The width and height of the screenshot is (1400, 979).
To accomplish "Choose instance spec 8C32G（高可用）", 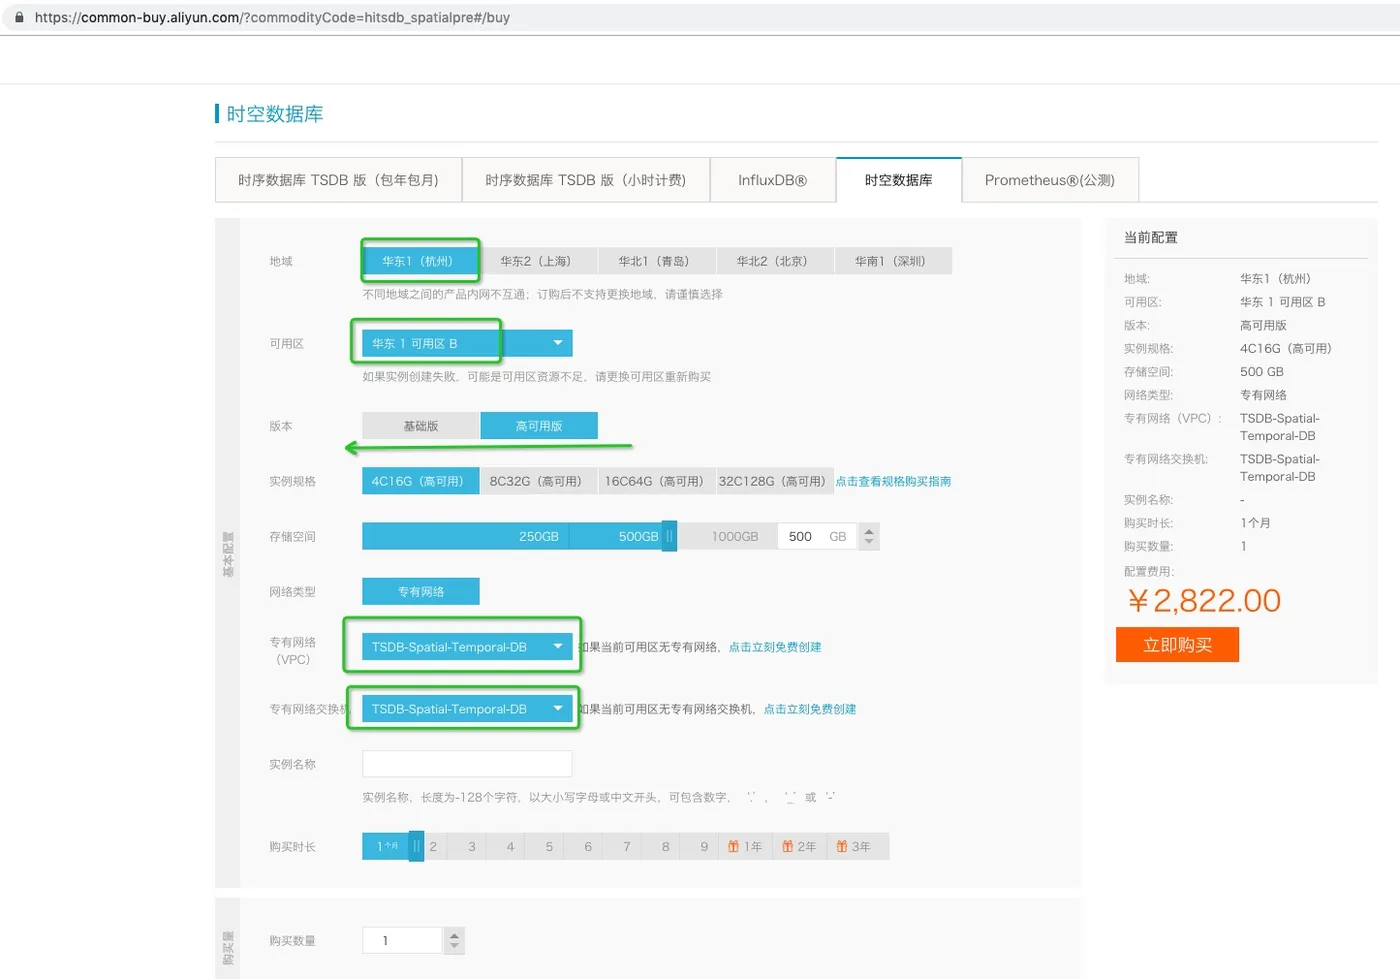I will tap(538, 481).
